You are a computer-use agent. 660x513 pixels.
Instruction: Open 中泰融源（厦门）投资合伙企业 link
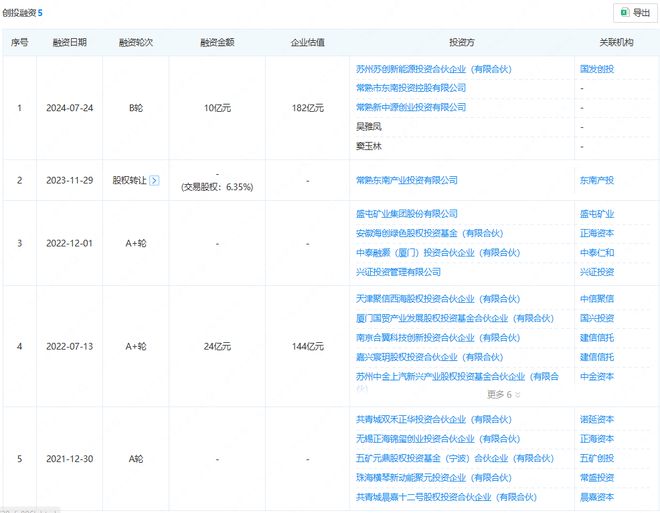(x=438, y=253)
